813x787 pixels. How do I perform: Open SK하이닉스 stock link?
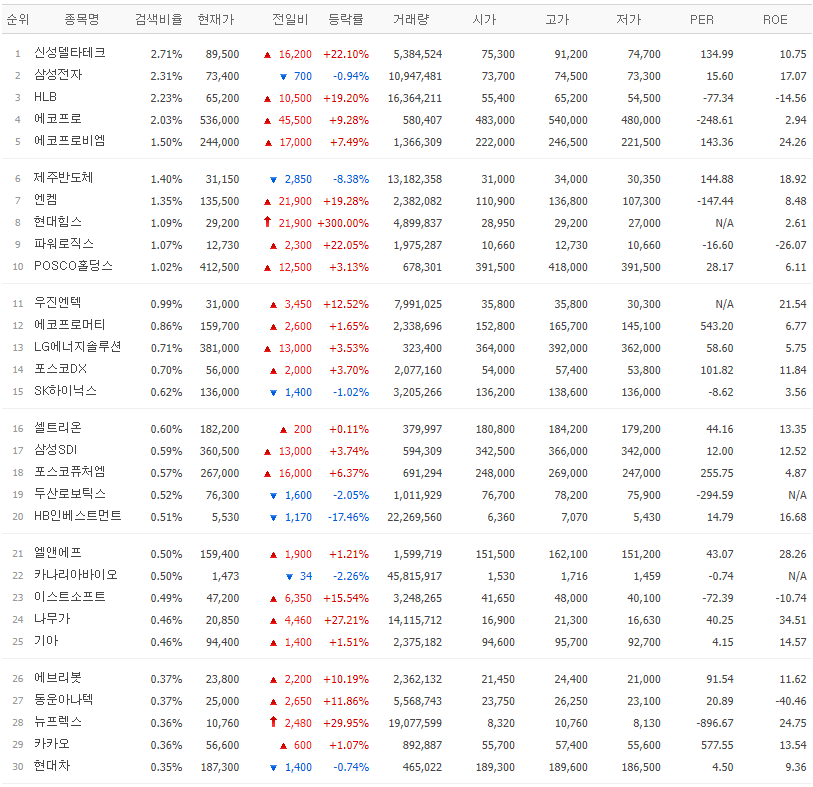click(65, 391)
